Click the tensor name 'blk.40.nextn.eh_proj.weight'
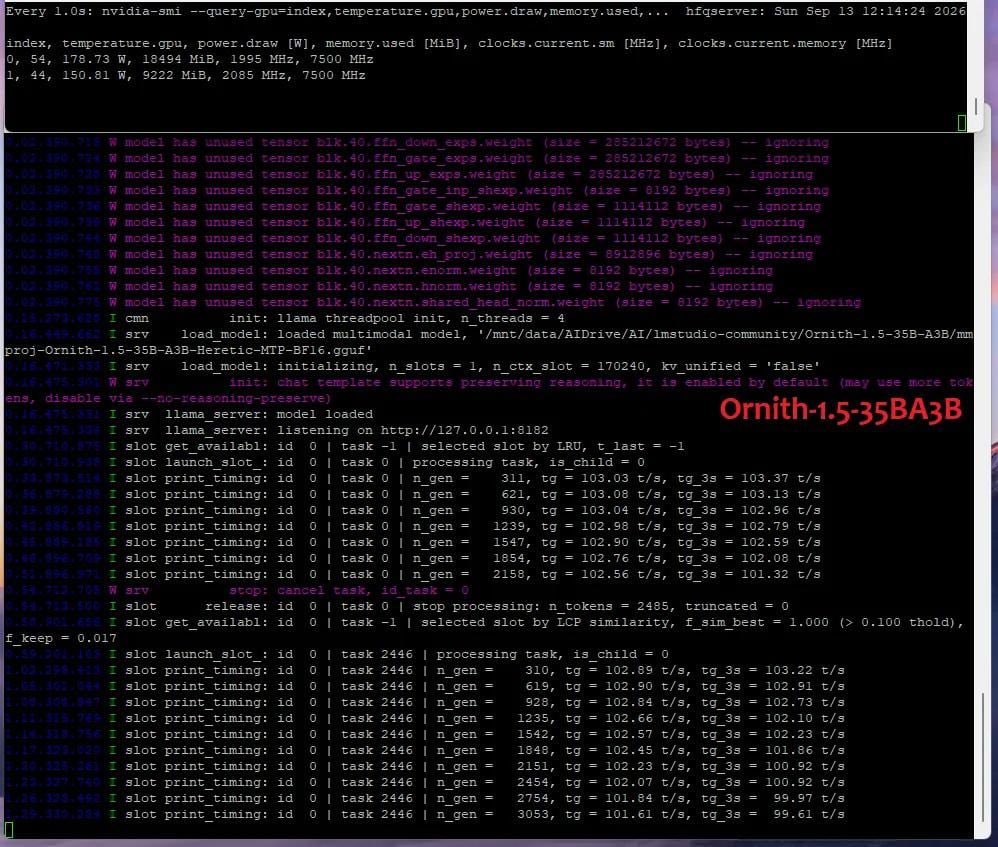Screen dimensions: 998x847 point(424,255)
